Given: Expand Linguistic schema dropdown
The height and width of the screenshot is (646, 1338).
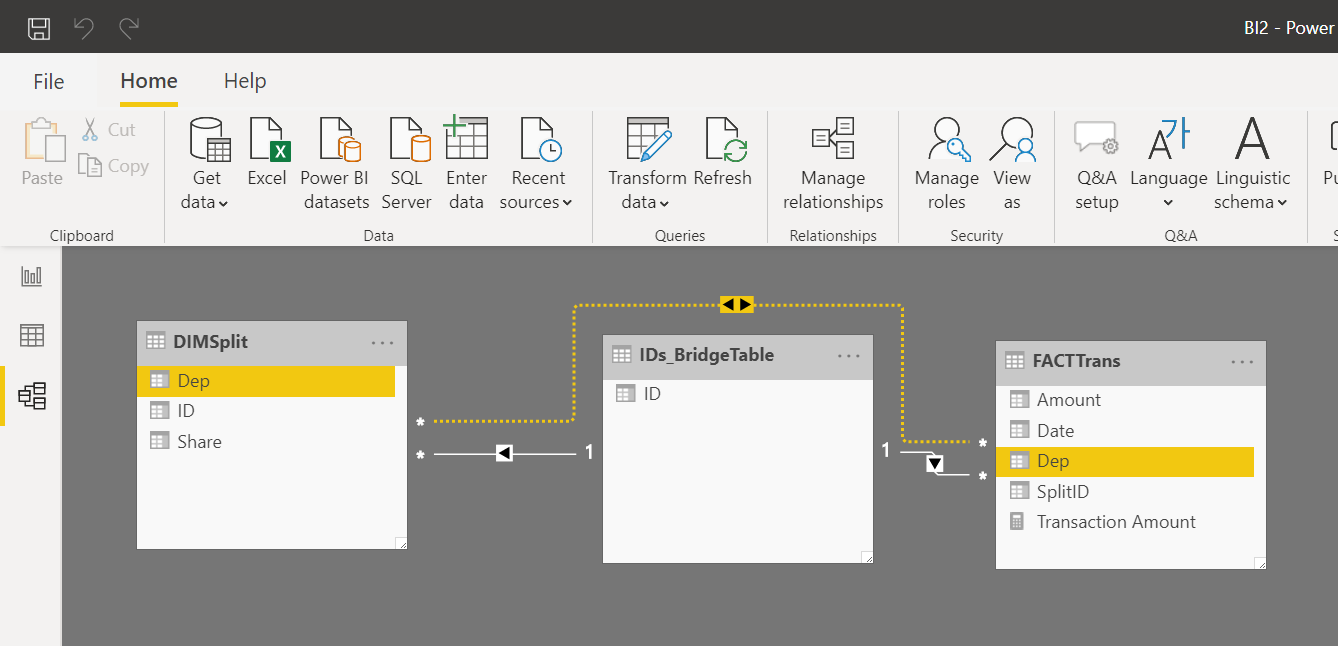Looking at the screenshot, I should click(x=1252, y=165).
